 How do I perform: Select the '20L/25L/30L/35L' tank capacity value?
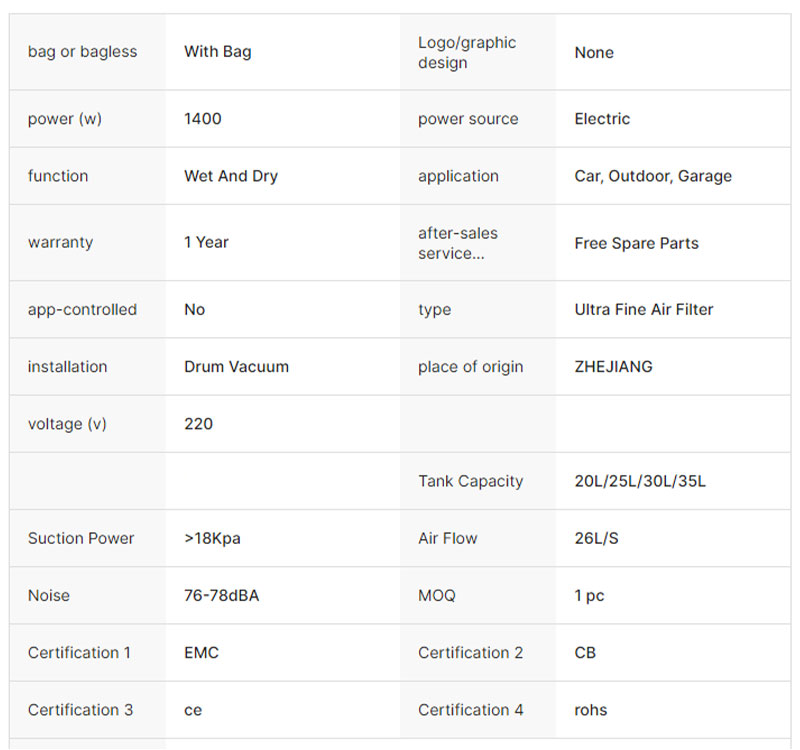(x=640, y=481)
